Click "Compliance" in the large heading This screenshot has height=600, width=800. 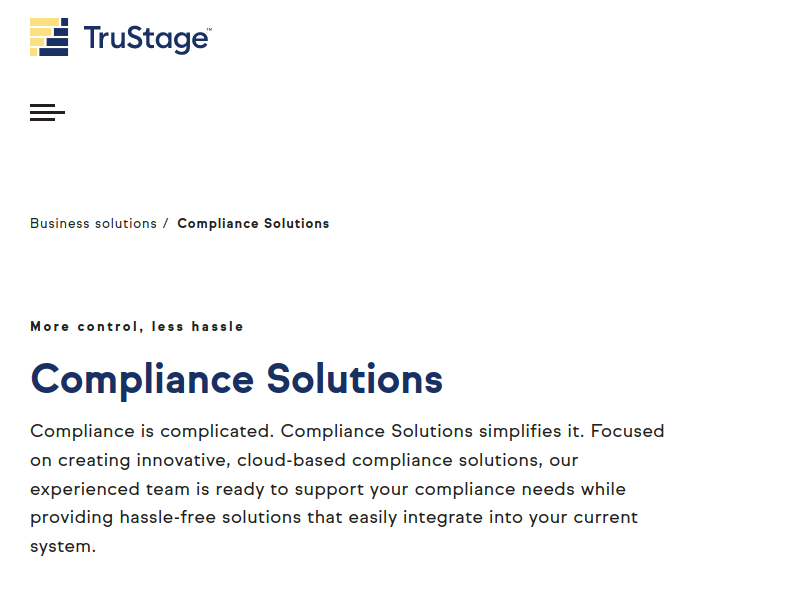[x=142, y=380]
